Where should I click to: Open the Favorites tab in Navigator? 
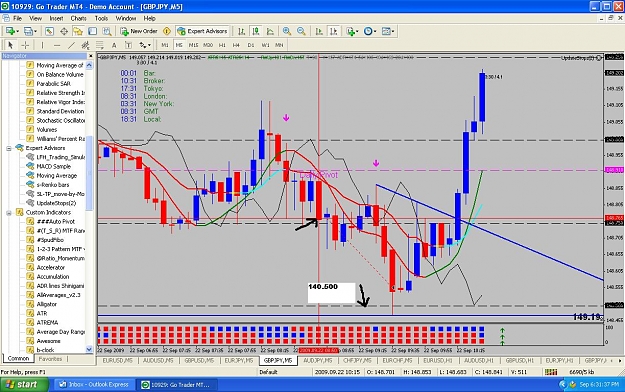click(50, 359)
